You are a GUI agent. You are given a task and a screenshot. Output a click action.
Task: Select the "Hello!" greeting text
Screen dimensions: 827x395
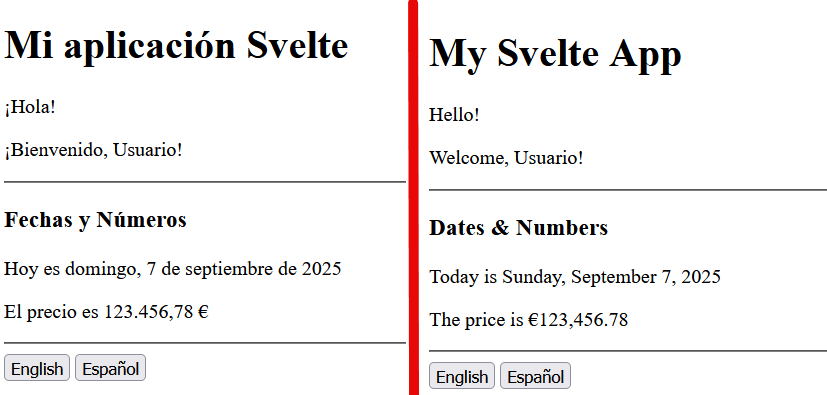[454, 114]
